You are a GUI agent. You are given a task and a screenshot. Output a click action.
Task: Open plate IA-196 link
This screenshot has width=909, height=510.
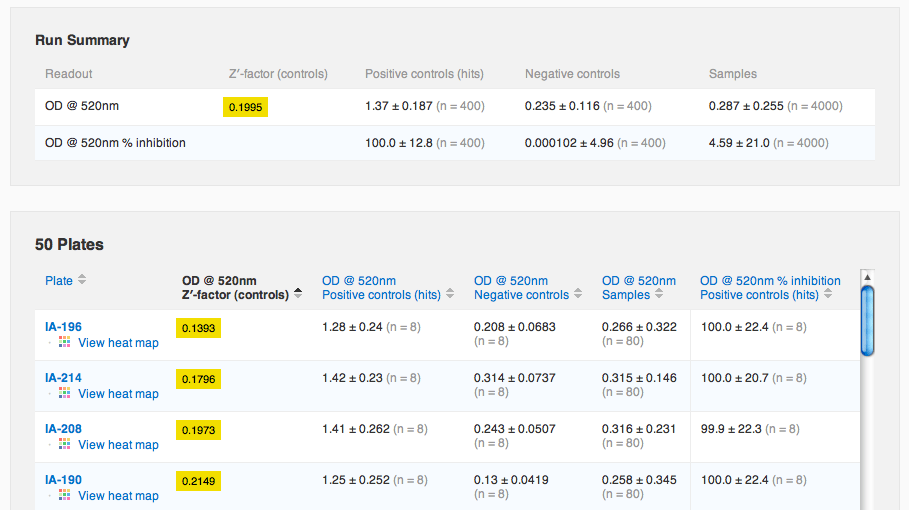[x=63, y=327]
